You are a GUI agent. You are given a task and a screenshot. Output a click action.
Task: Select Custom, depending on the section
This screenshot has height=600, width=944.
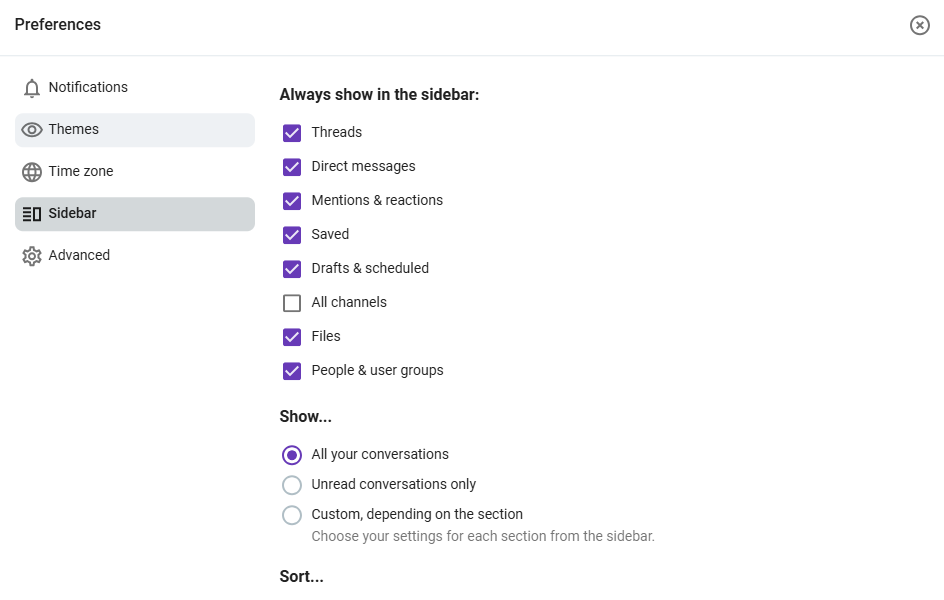pos(292,515)
